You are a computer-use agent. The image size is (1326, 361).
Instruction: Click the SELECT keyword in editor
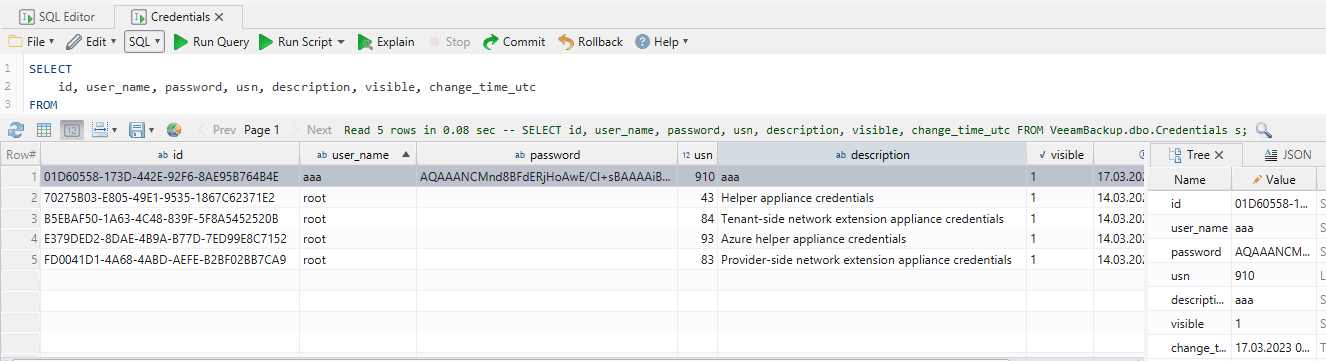tap(51, 69)
